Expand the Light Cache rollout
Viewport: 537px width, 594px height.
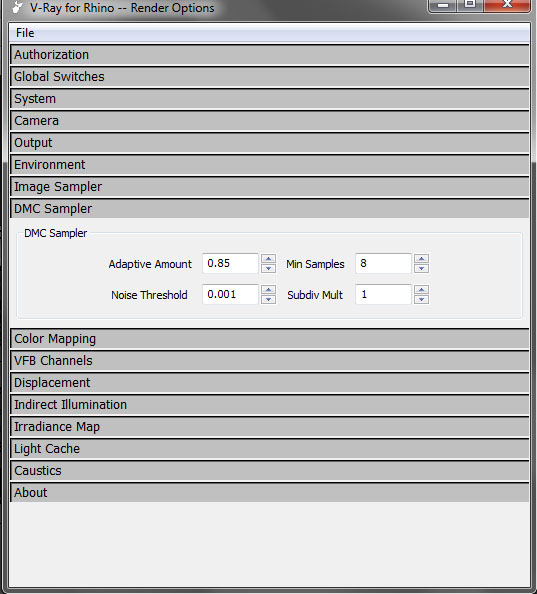270,449
